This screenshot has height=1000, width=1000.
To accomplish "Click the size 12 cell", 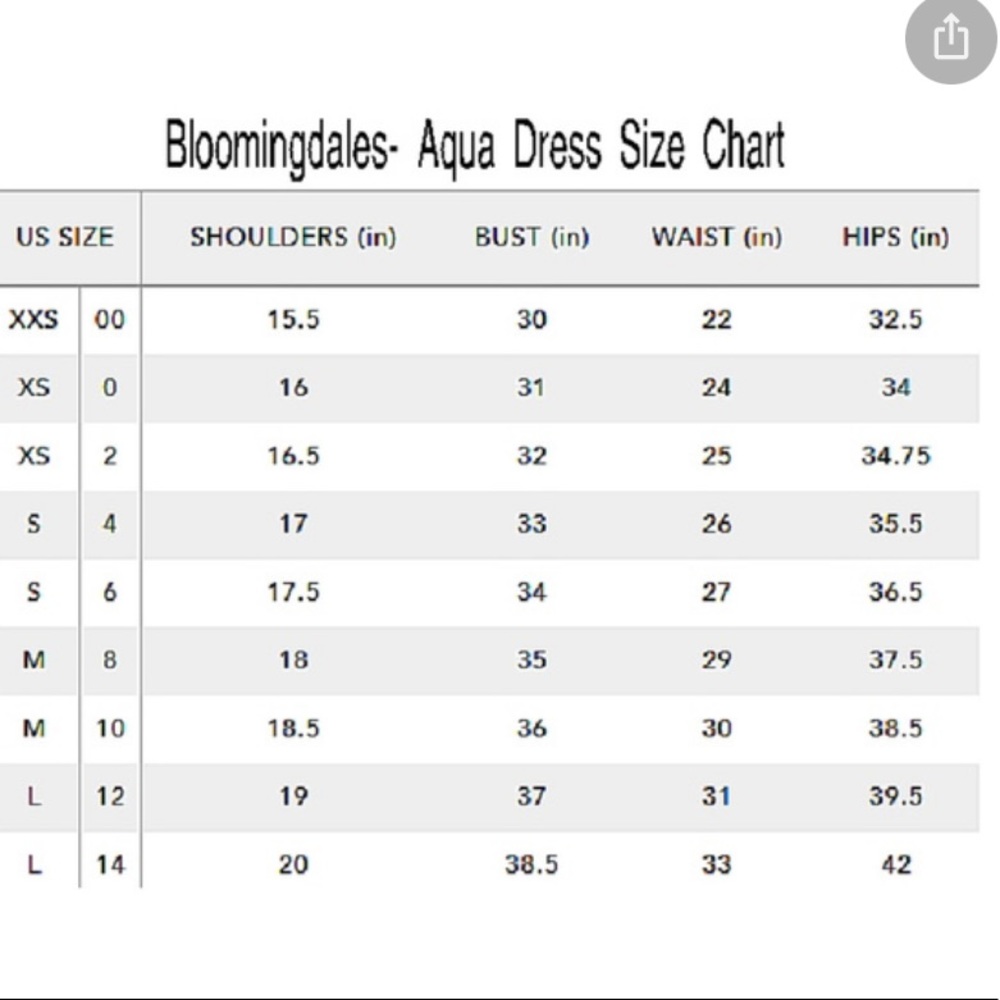I will click(110, 796).
